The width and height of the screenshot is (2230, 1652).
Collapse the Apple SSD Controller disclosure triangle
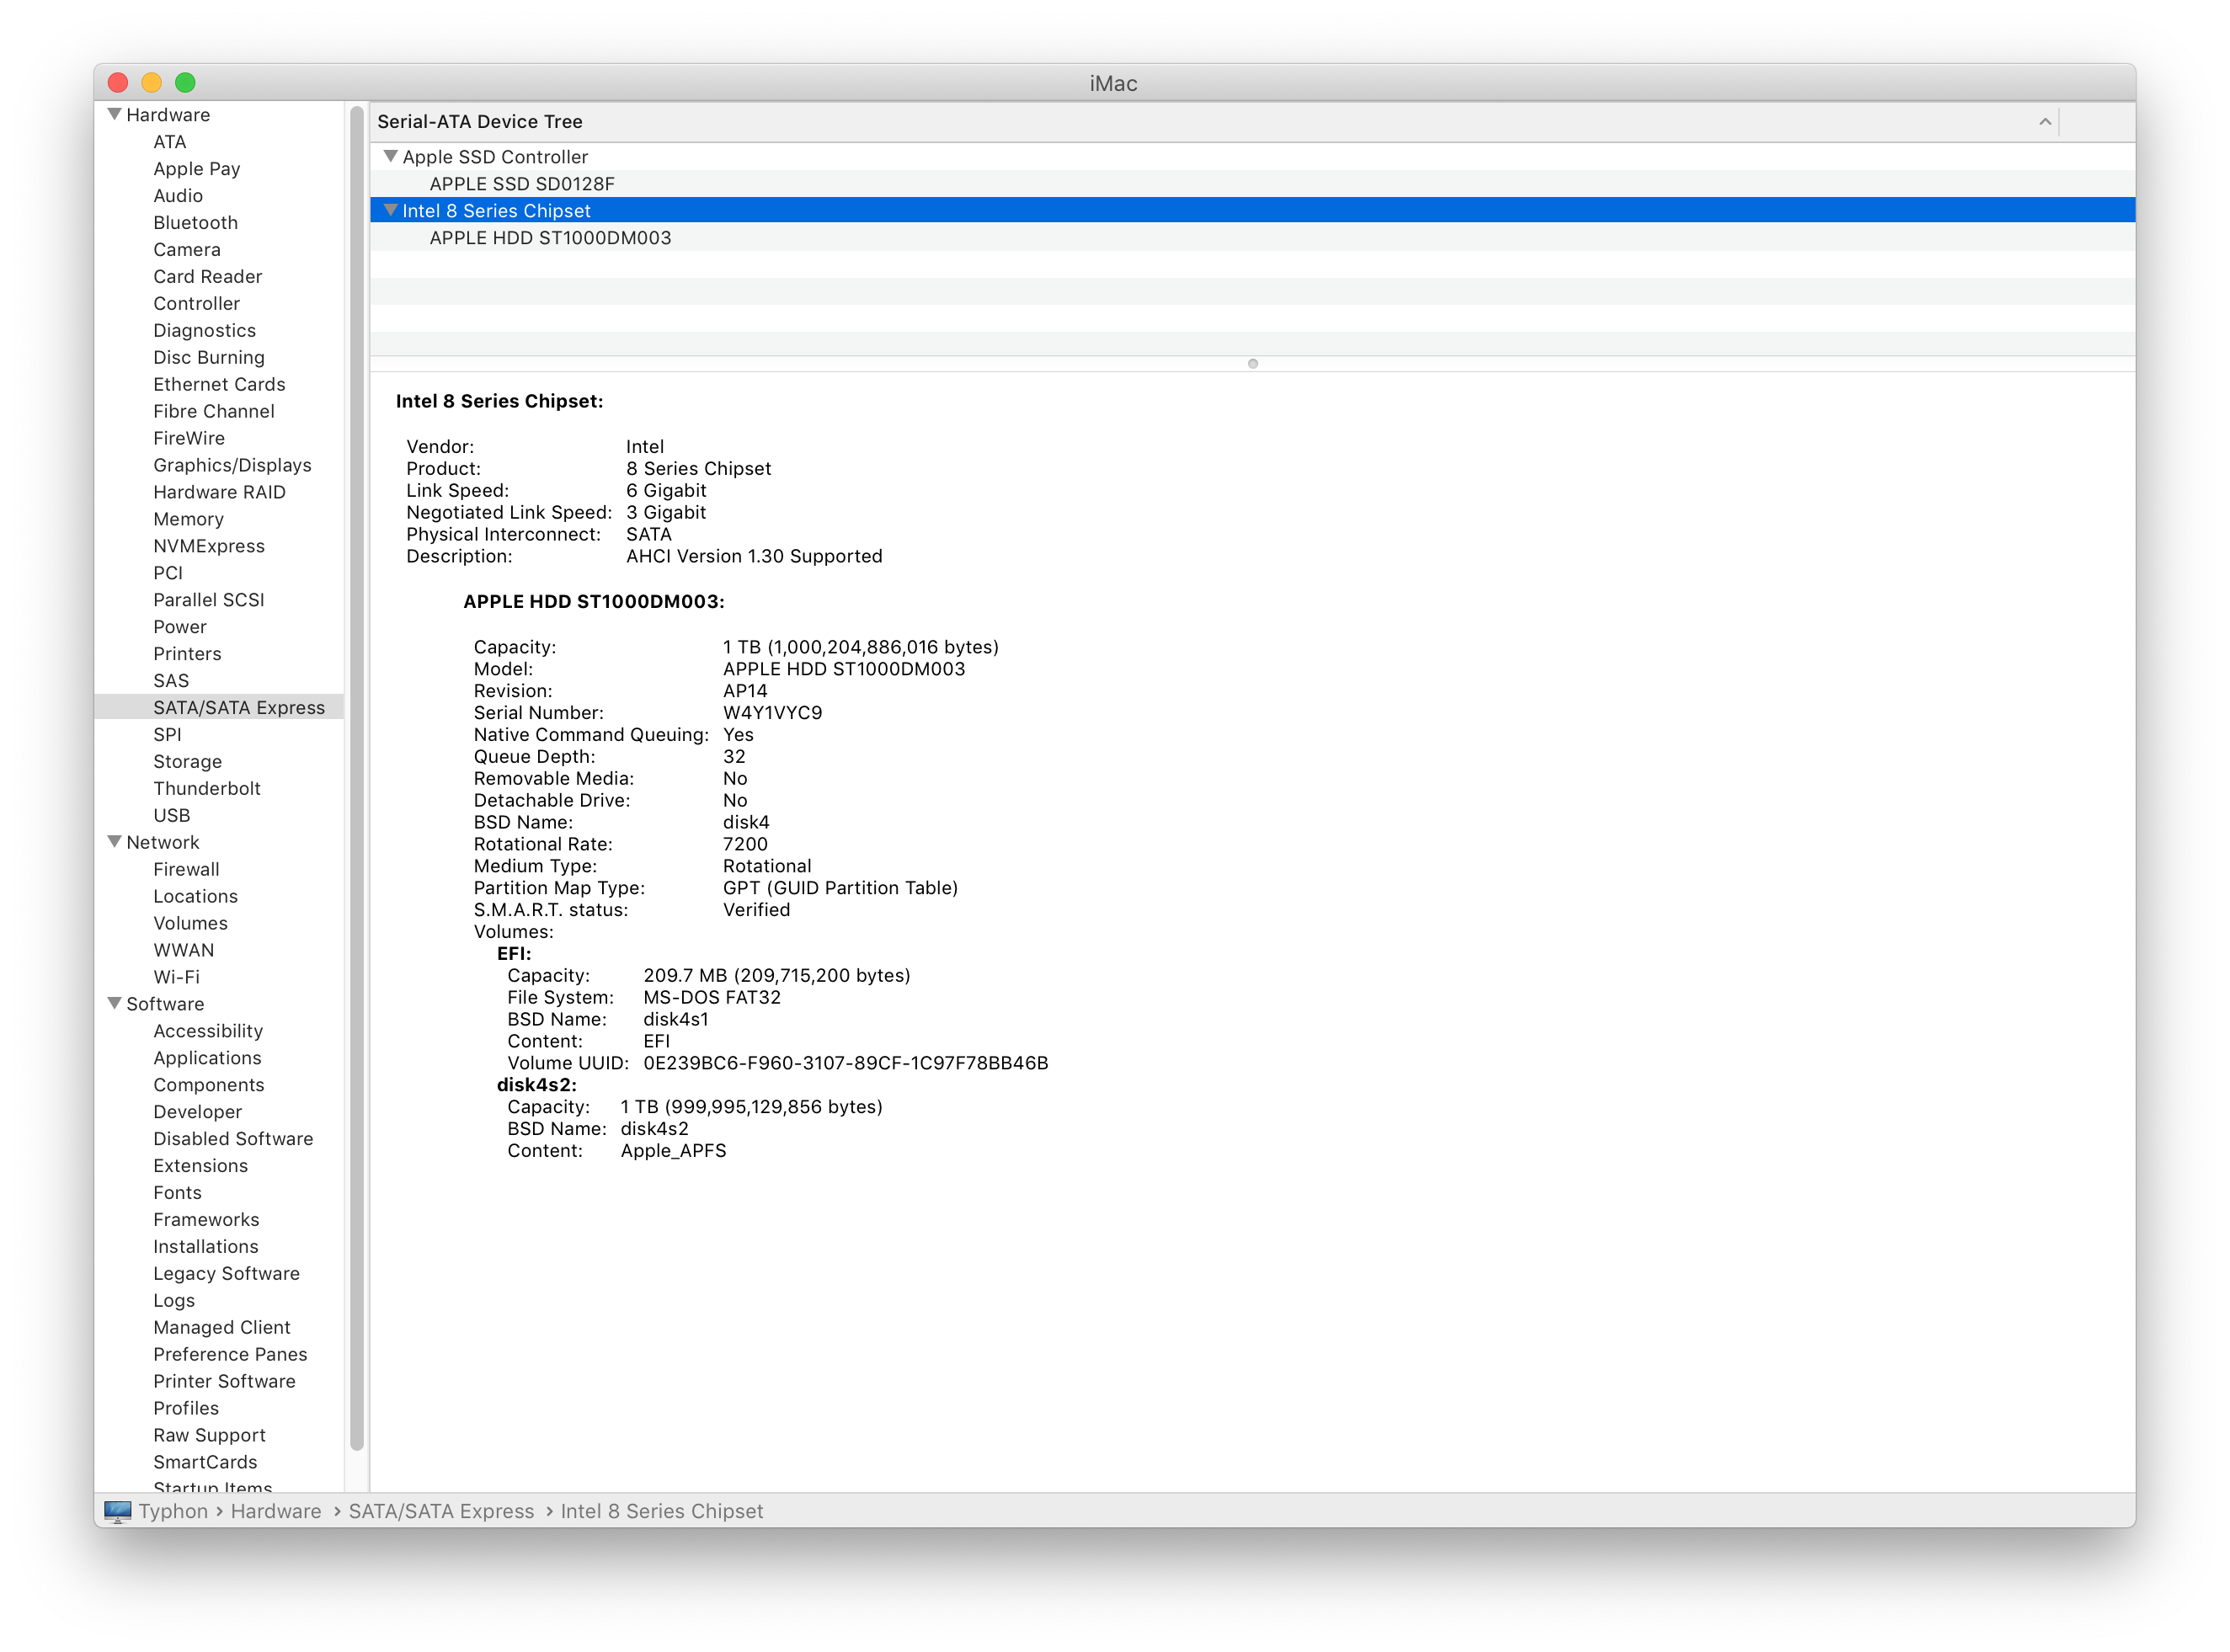tap(390, 156)
